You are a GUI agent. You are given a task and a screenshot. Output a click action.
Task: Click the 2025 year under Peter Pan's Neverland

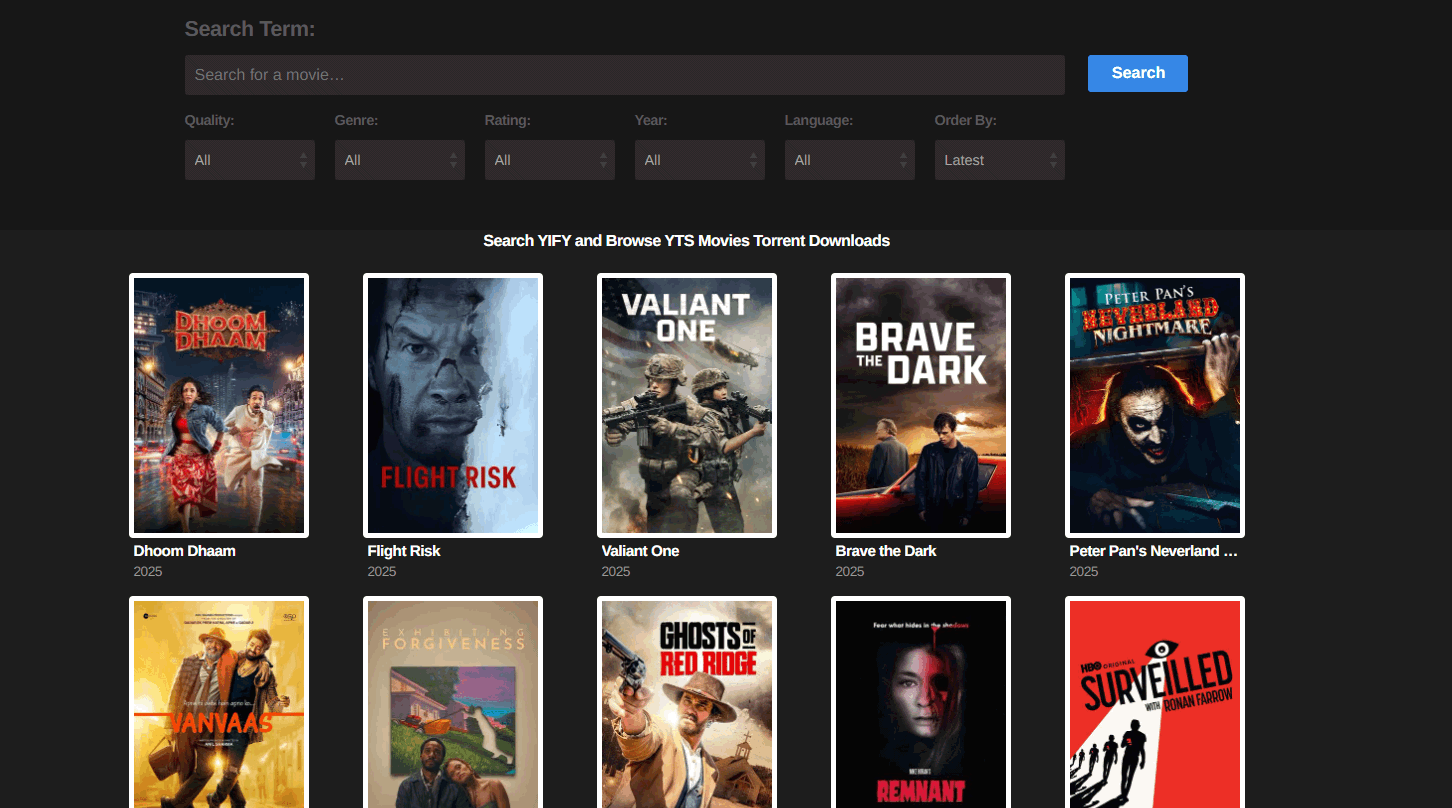(1084, 572)
